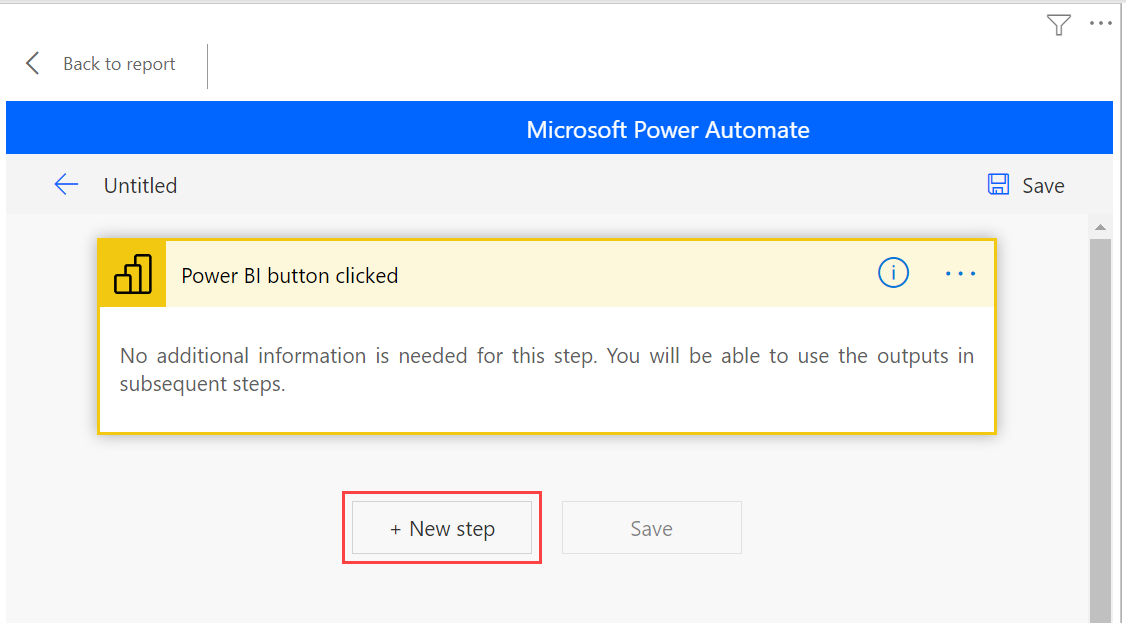Viewport: 1126px width, 623px height.
Task: Click the Save disk icon near Untitled
Action: [998, 184]
